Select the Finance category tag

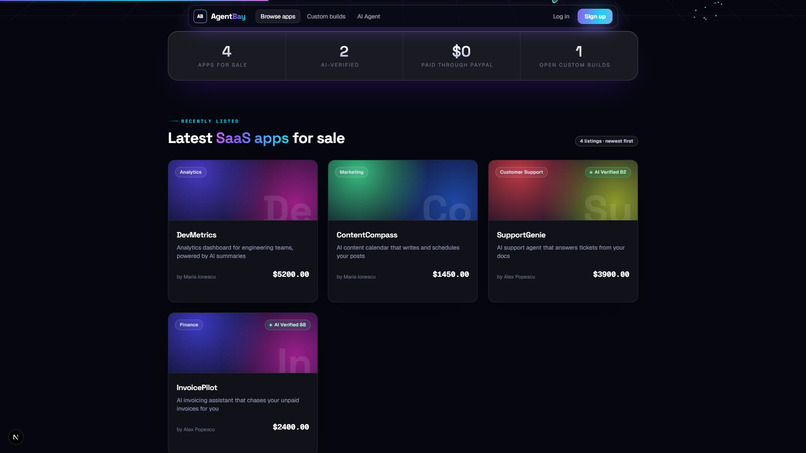(x=189, y=325)
